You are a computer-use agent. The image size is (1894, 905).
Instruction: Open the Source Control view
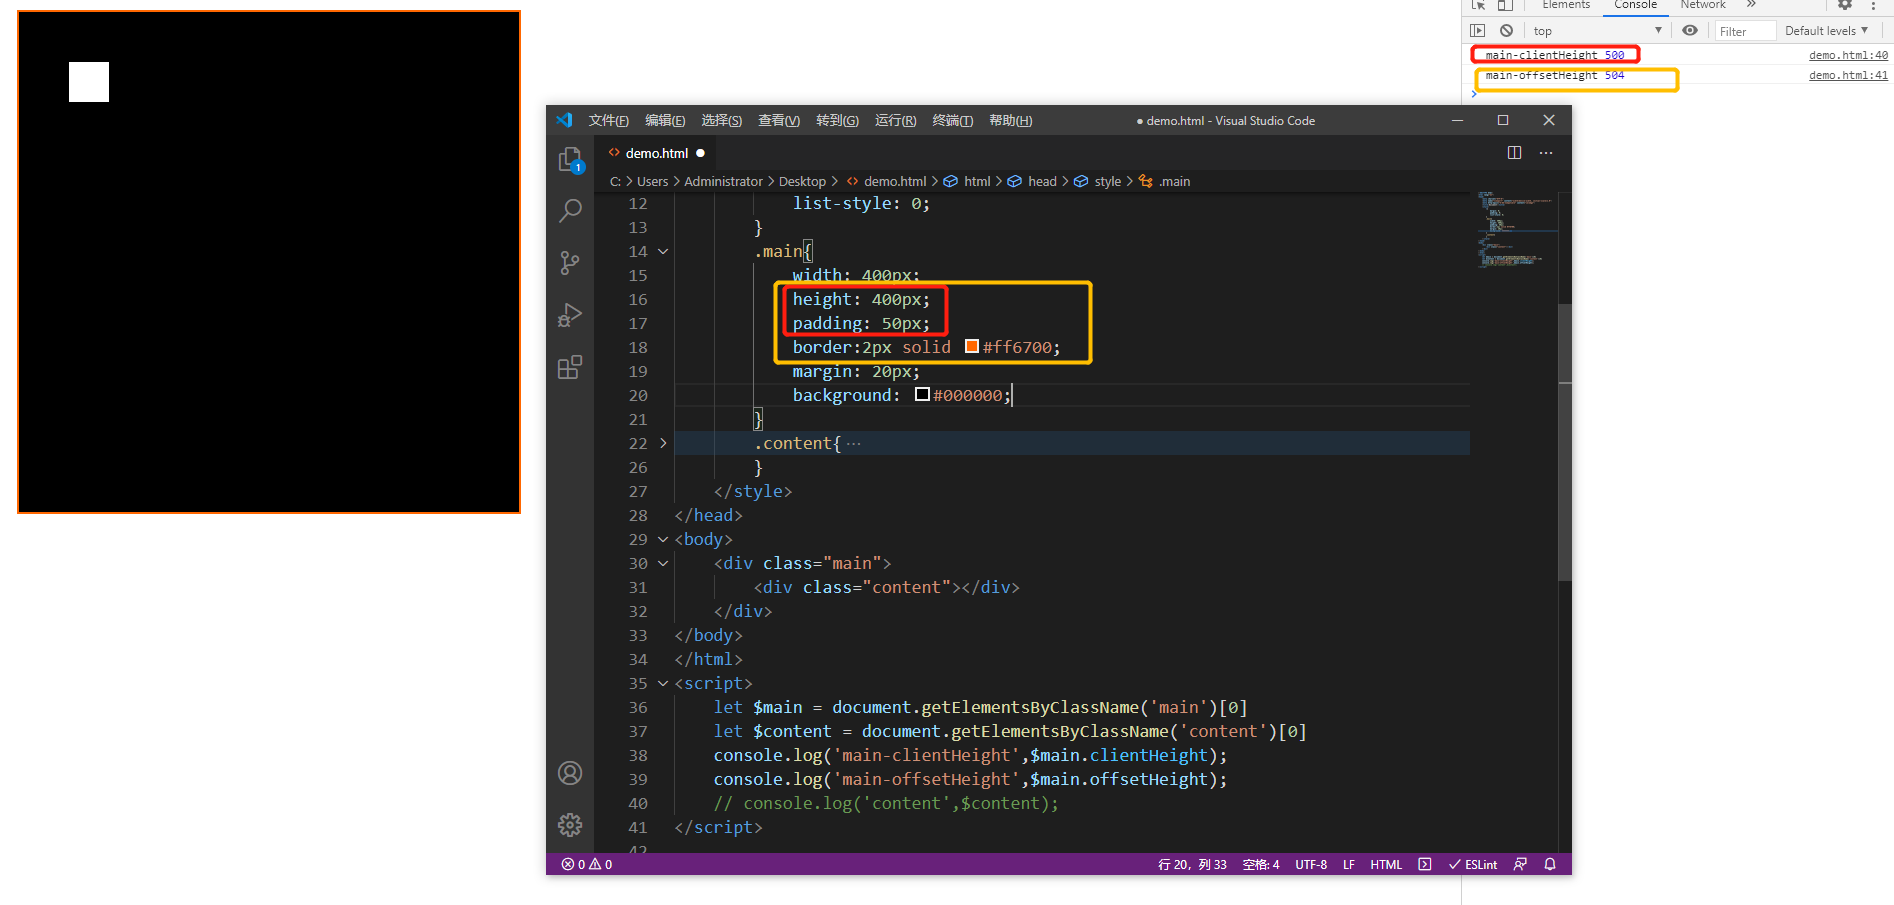coord(570,263)
